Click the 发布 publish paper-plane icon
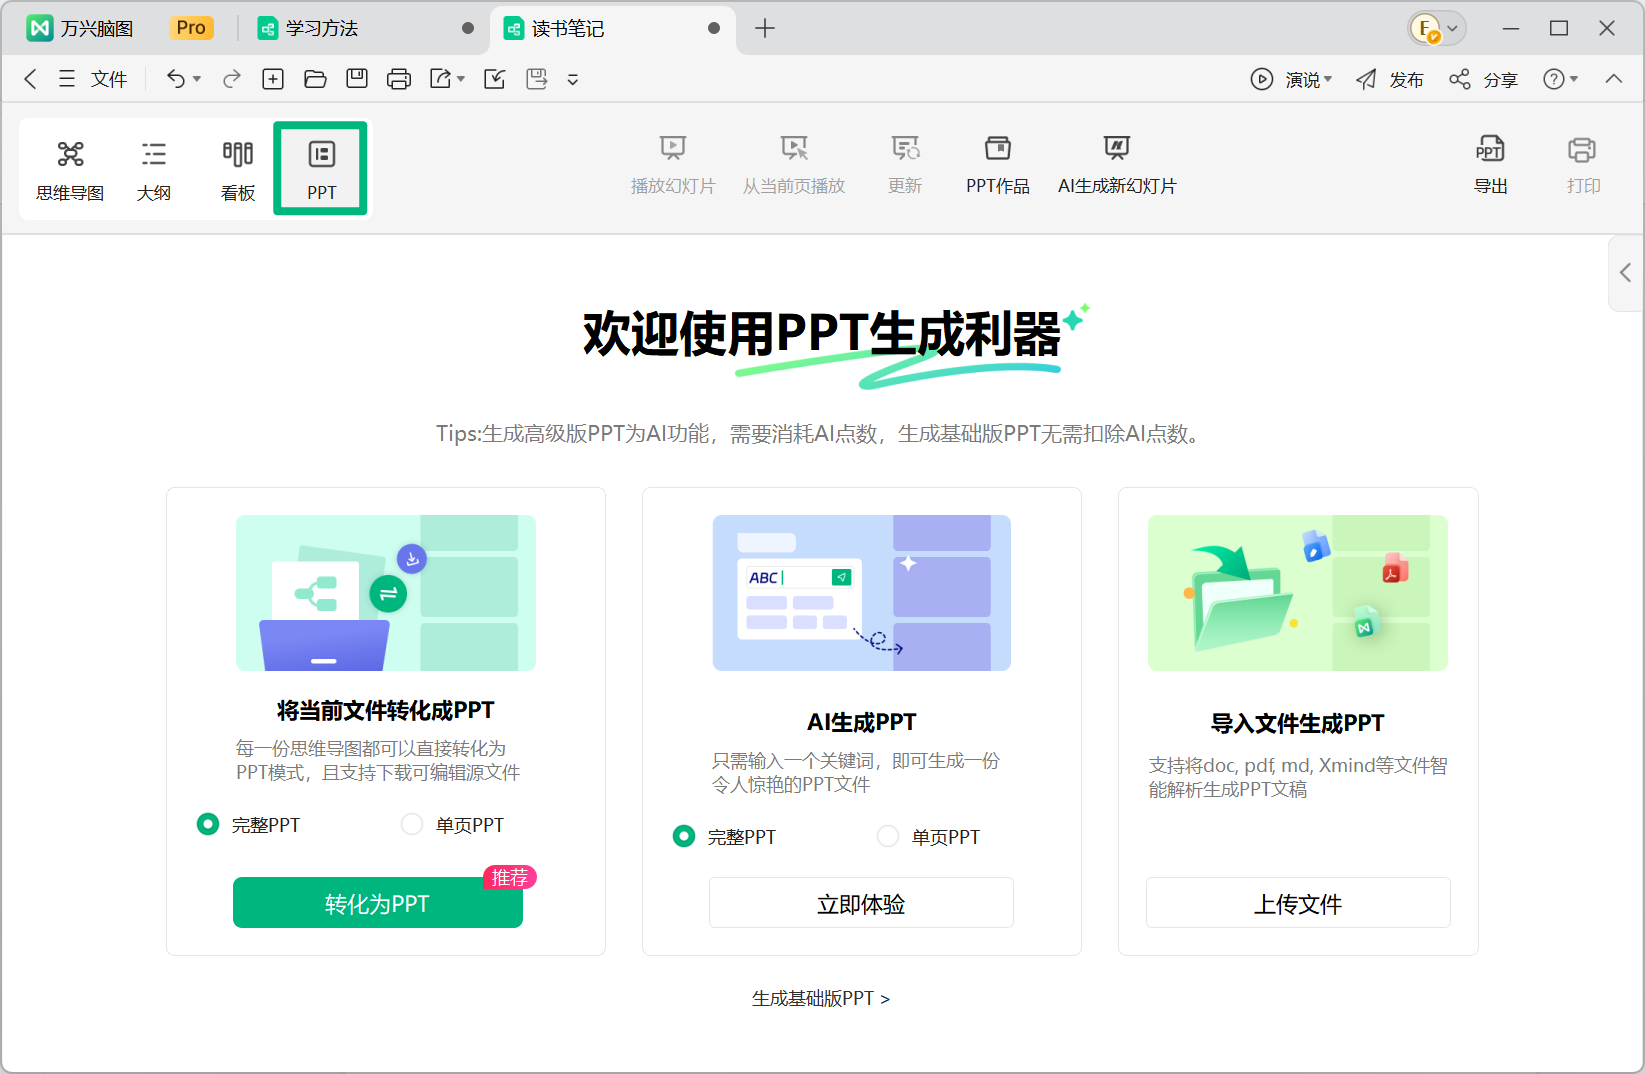This screenshot has height=1074, width=1645. click(x=1366, y=79)
